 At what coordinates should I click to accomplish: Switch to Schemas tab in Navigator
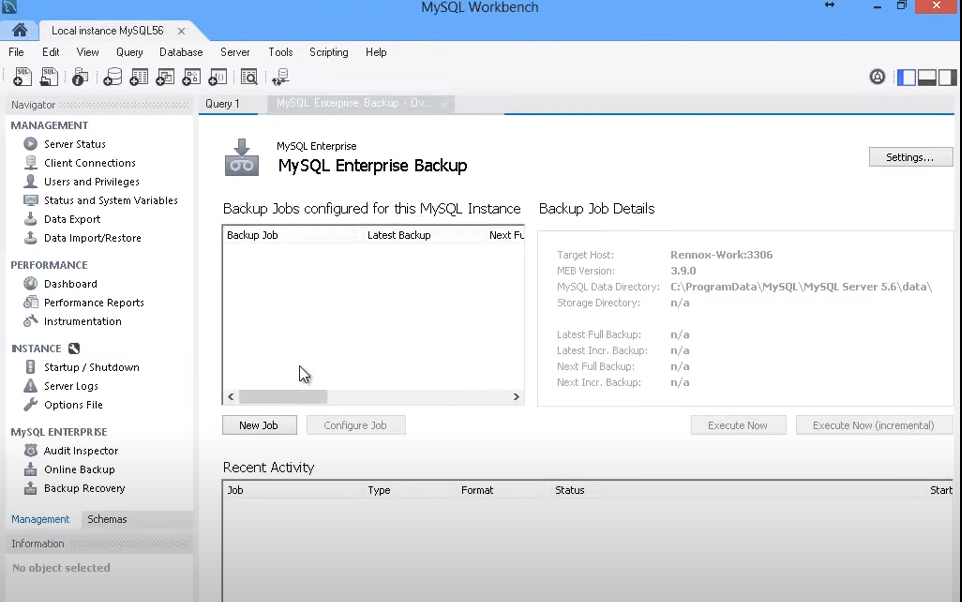pos(107,519)
